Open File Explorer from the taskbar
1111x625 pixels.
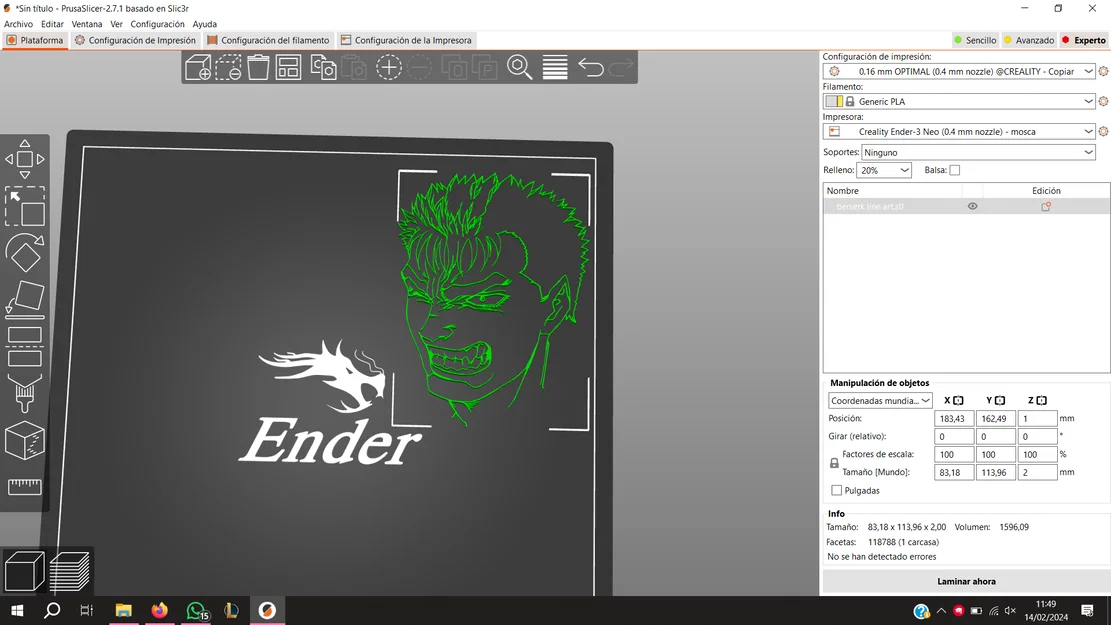[x=123, y=610]
